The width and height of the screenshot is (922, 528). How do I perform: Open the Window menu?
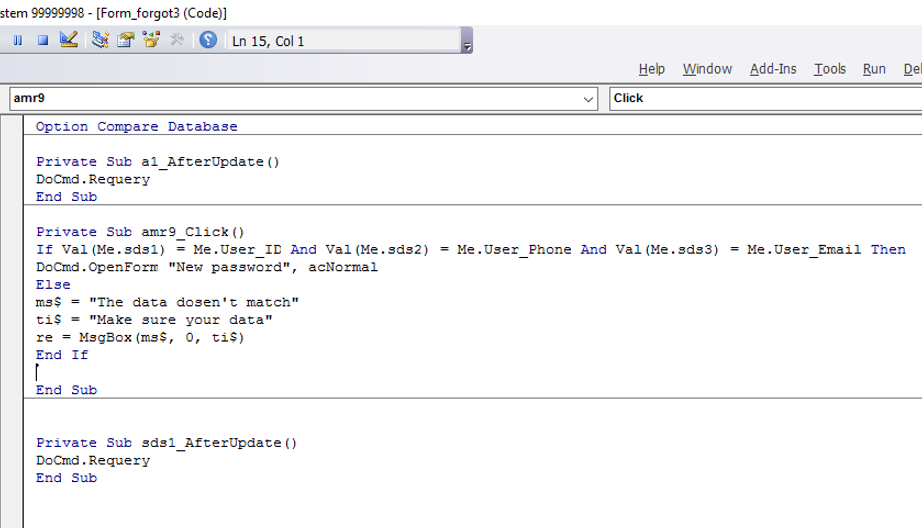[707, 69]
